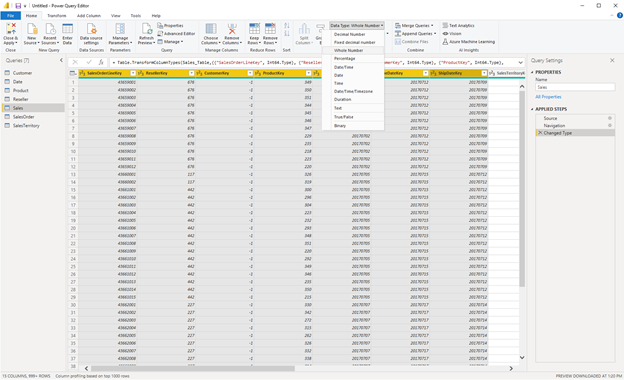Click the Remove Rows icon
Screen dimensions: 624x380
point(270,29)
